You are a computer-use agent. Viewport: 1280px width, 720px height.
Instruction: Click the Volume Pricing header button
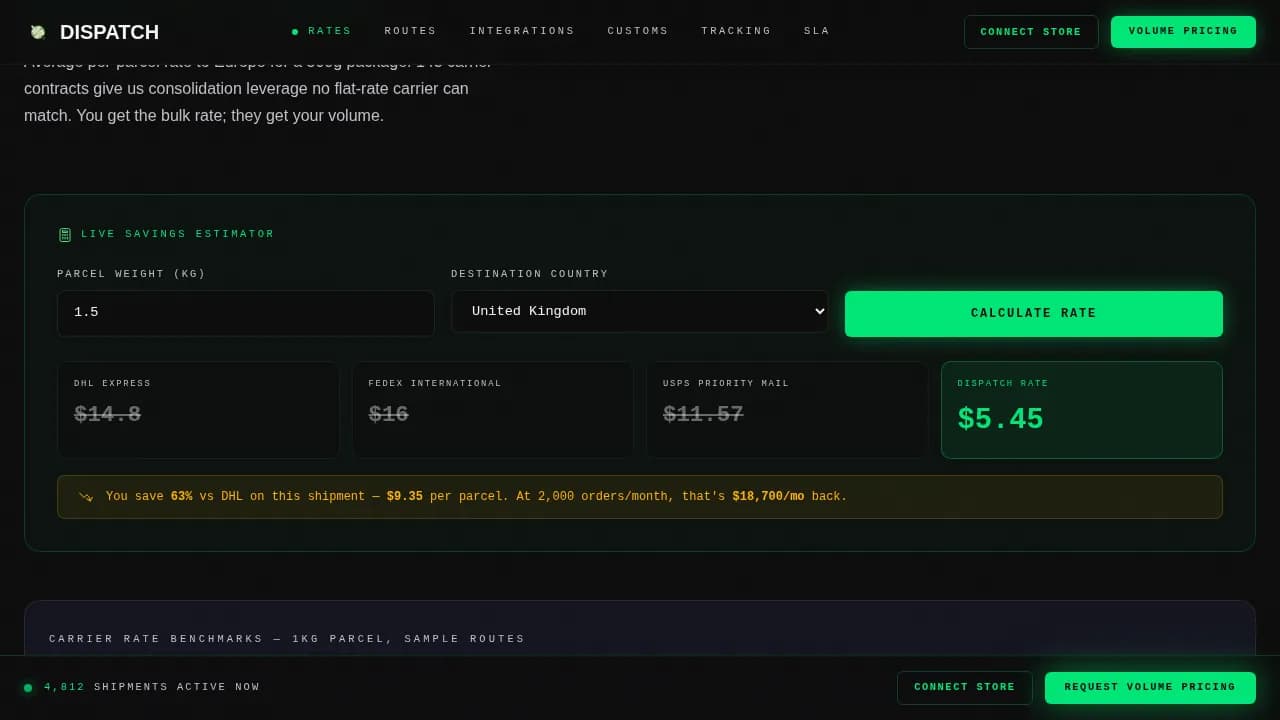[1183, 32]
